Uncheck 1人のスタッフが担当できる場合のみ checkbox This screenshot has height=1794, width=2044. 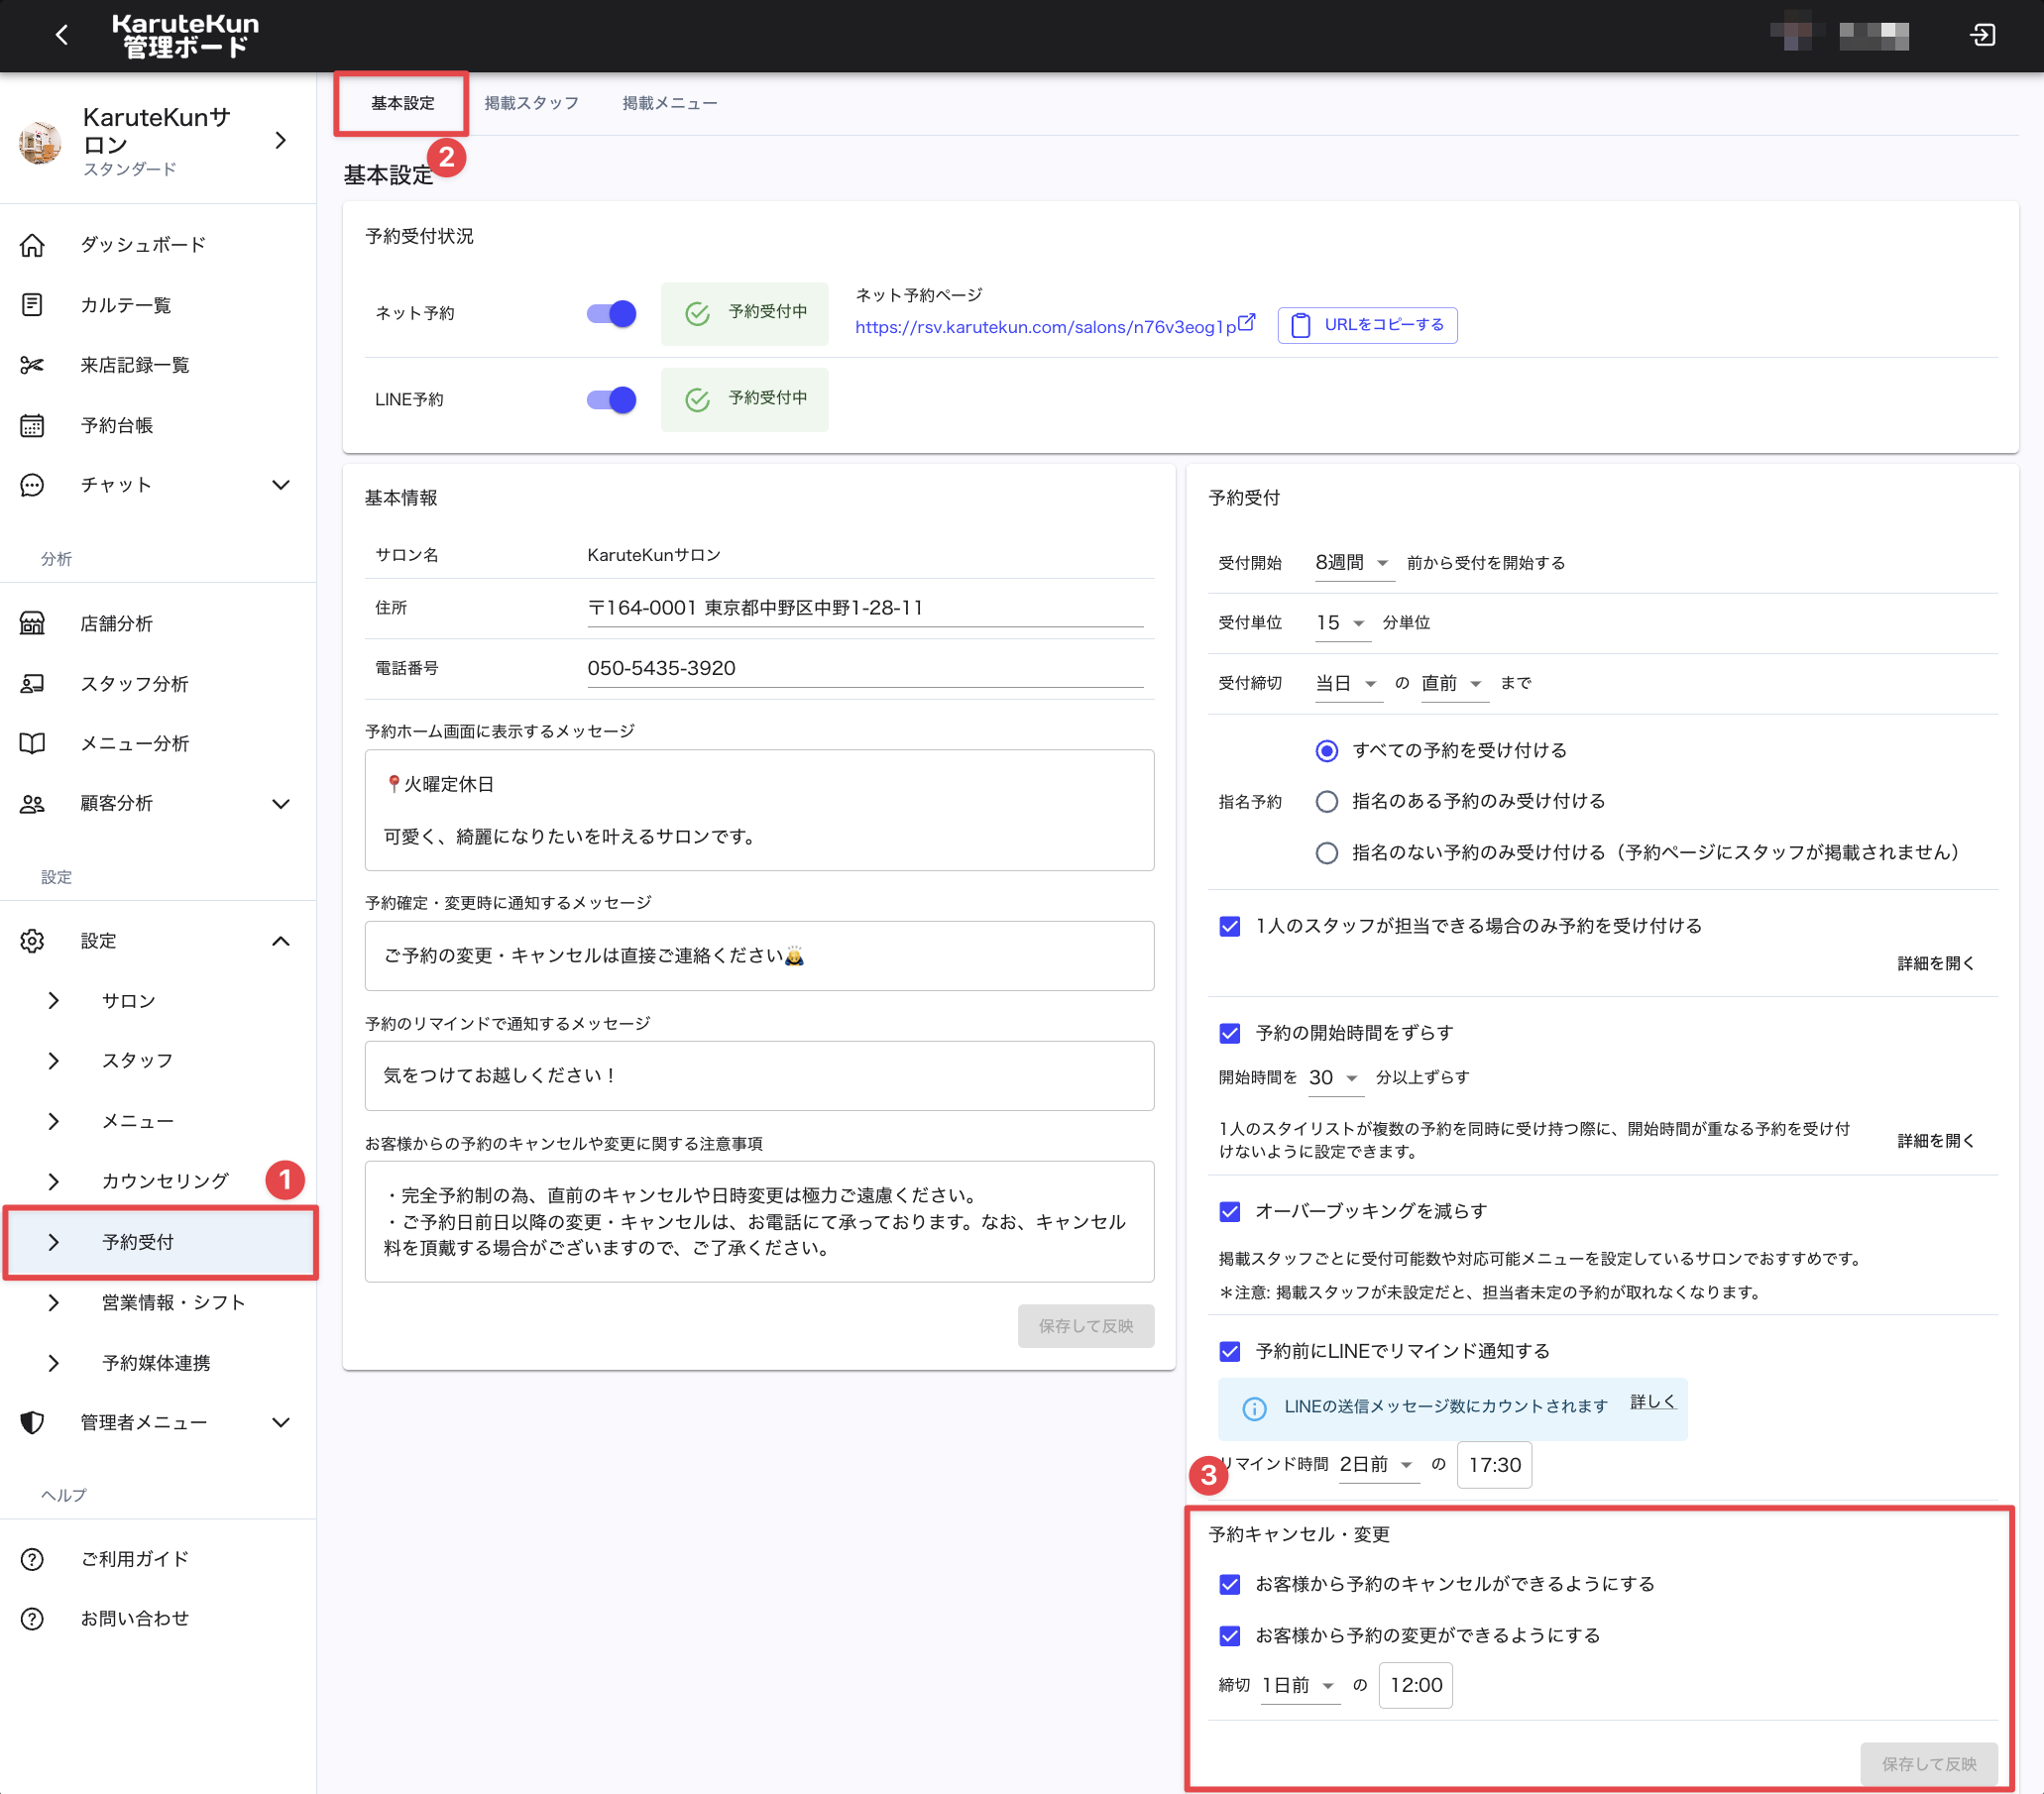[1230, 926]
